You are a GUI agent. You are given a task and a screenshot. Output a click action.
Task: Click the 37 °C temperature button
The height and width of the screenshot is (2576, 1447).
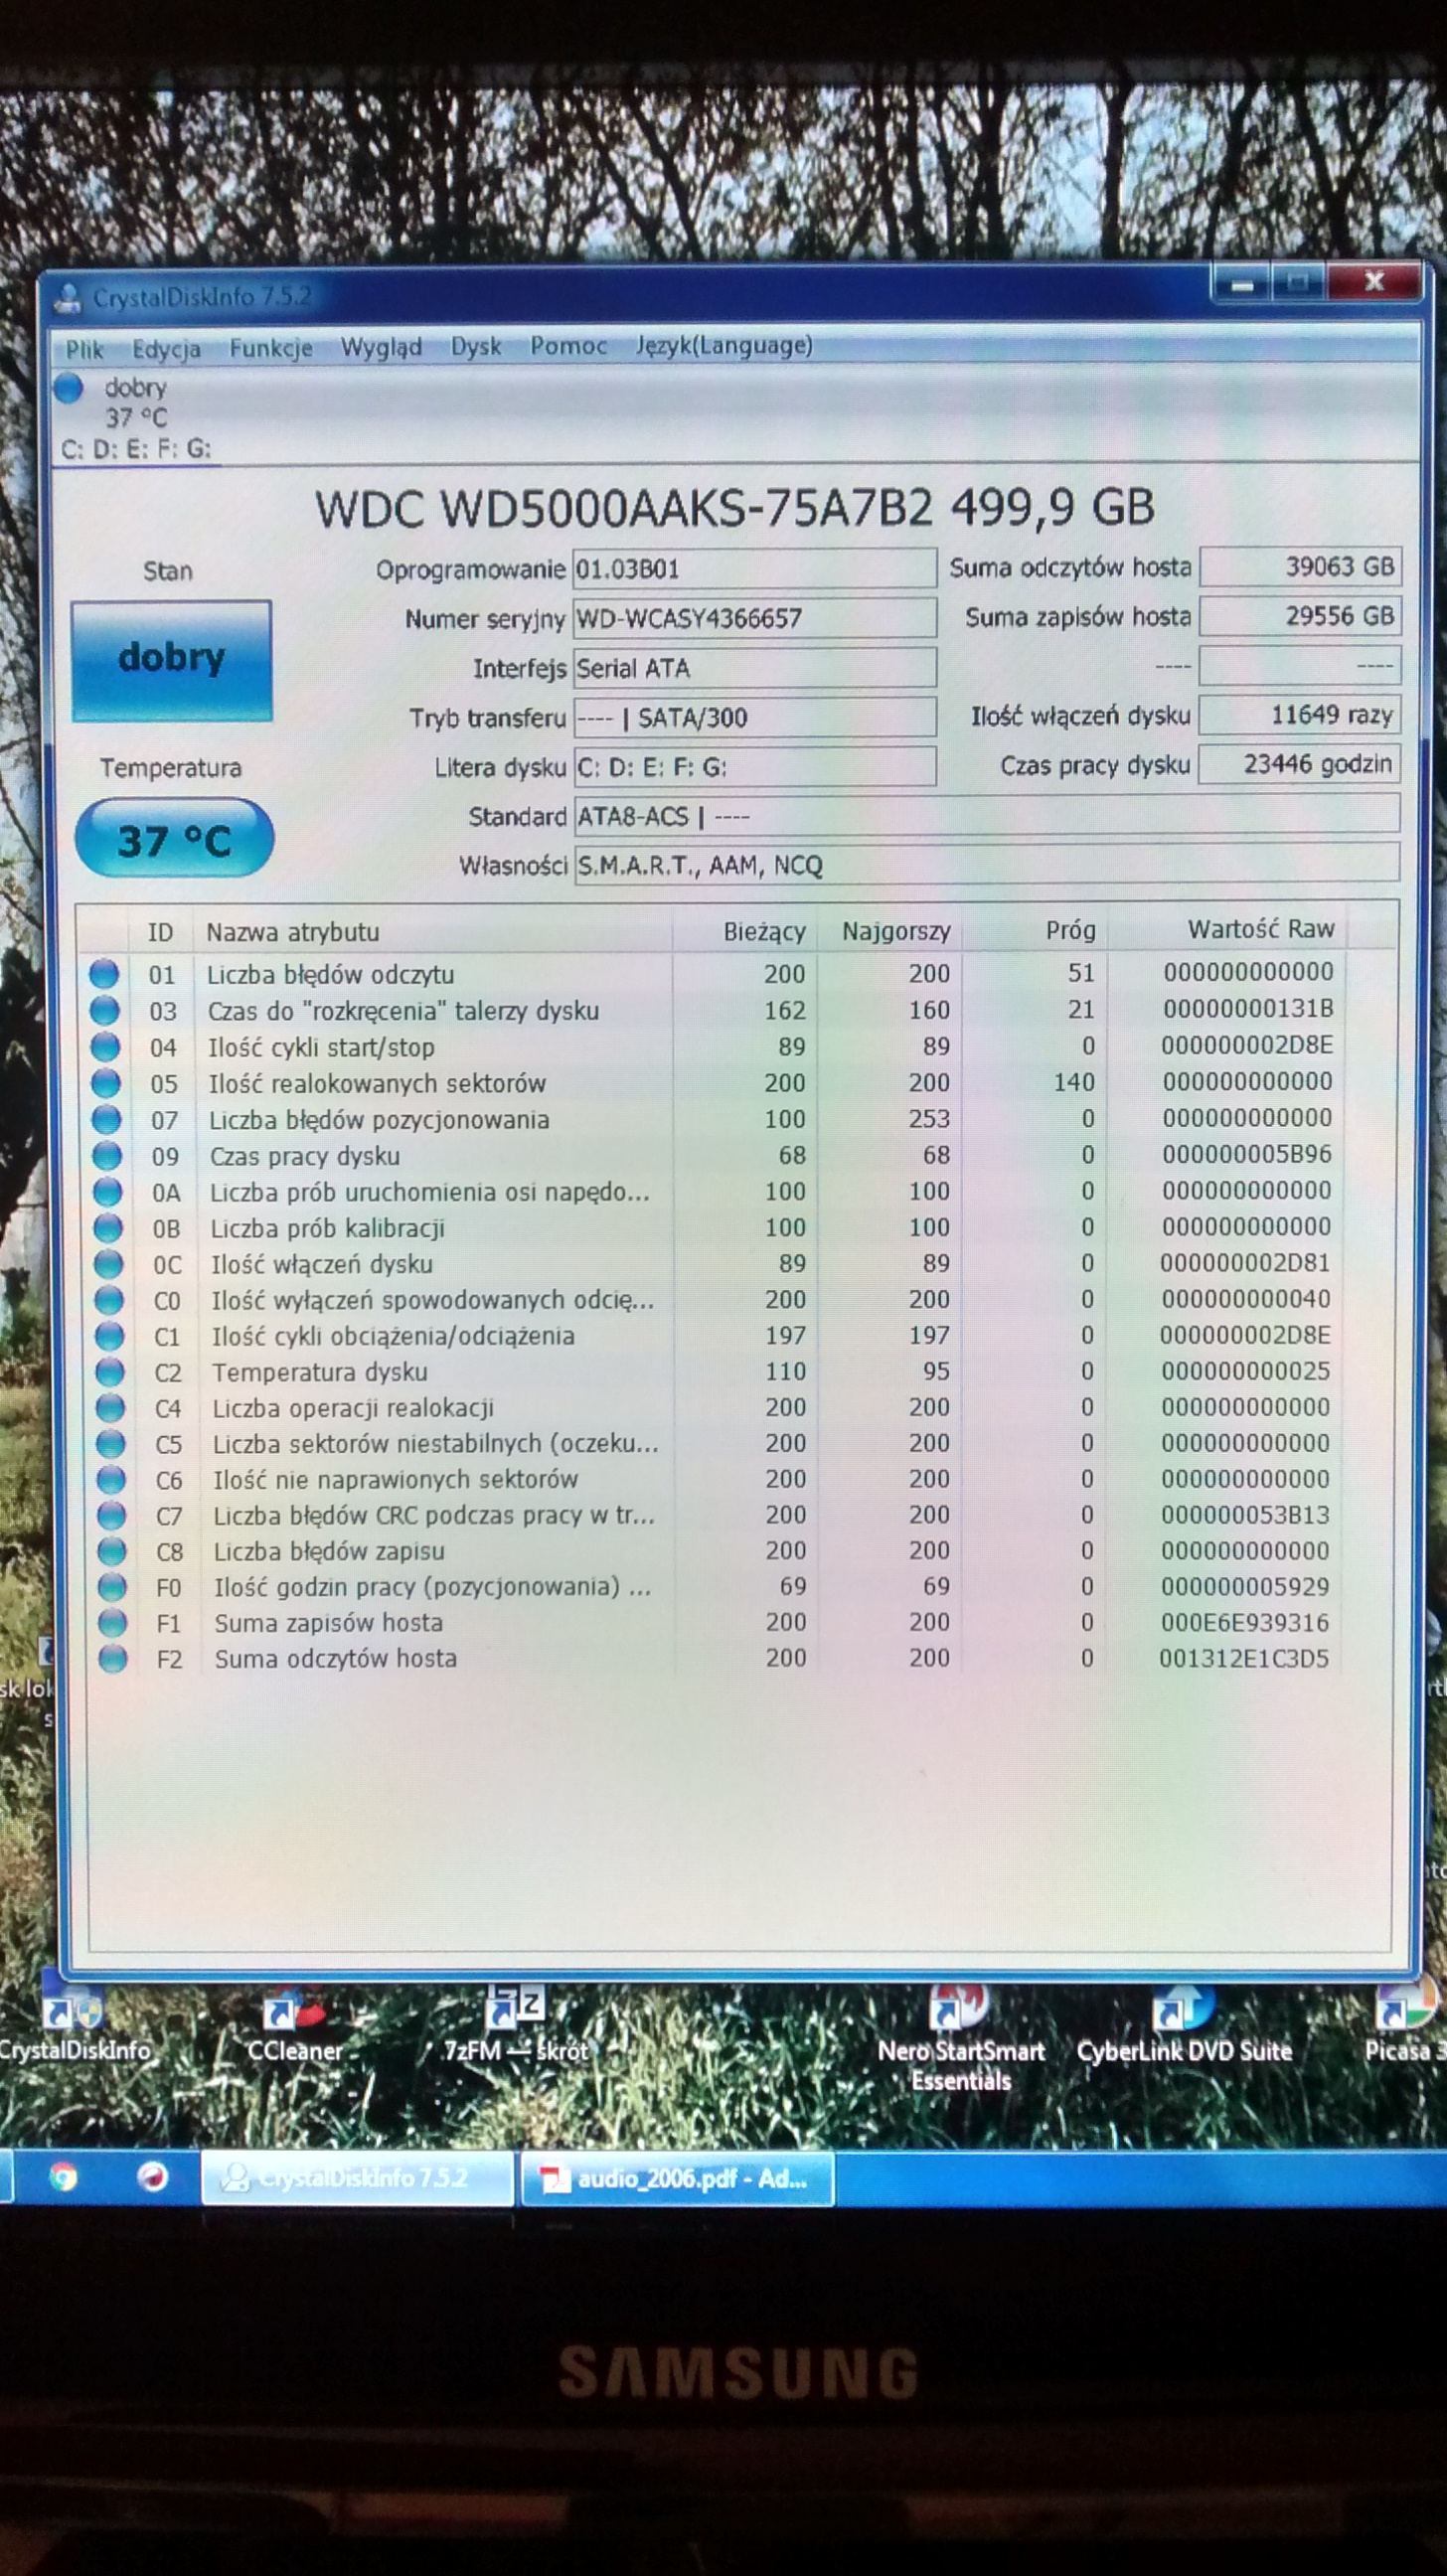coord(174,838)
